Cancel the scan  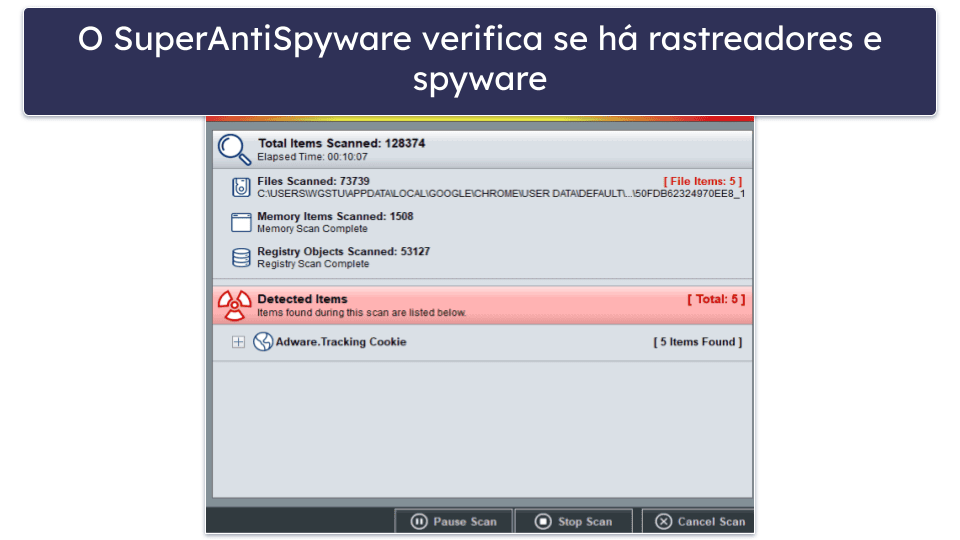[700, 521]
